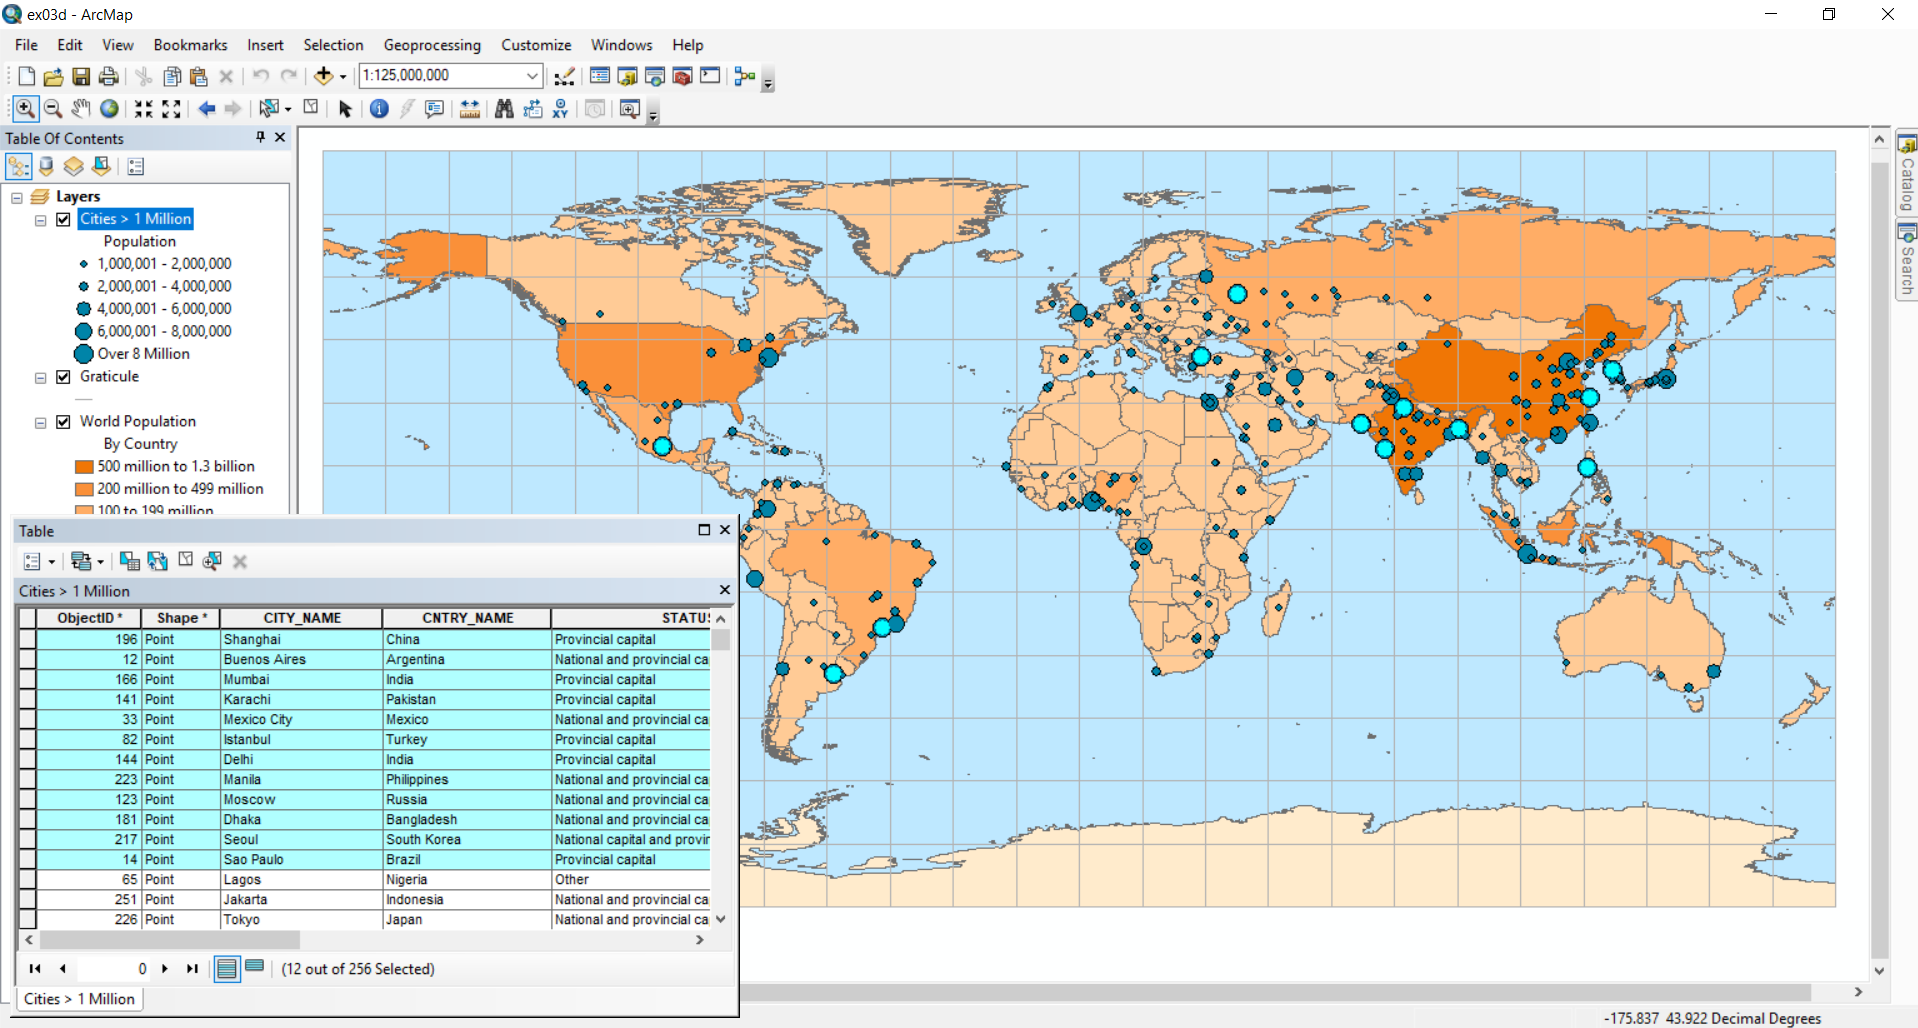The image size is (1918, 1028).
Task: Open the Related Tables dropdown arrow
Action: point(100,562)
